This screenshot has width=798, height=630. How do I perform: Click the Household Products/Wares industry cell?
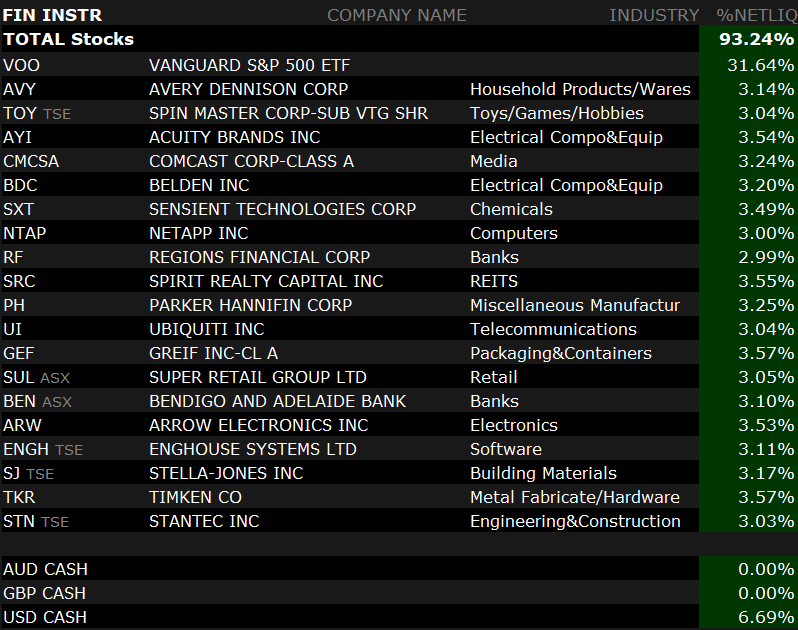coord(580,89)
